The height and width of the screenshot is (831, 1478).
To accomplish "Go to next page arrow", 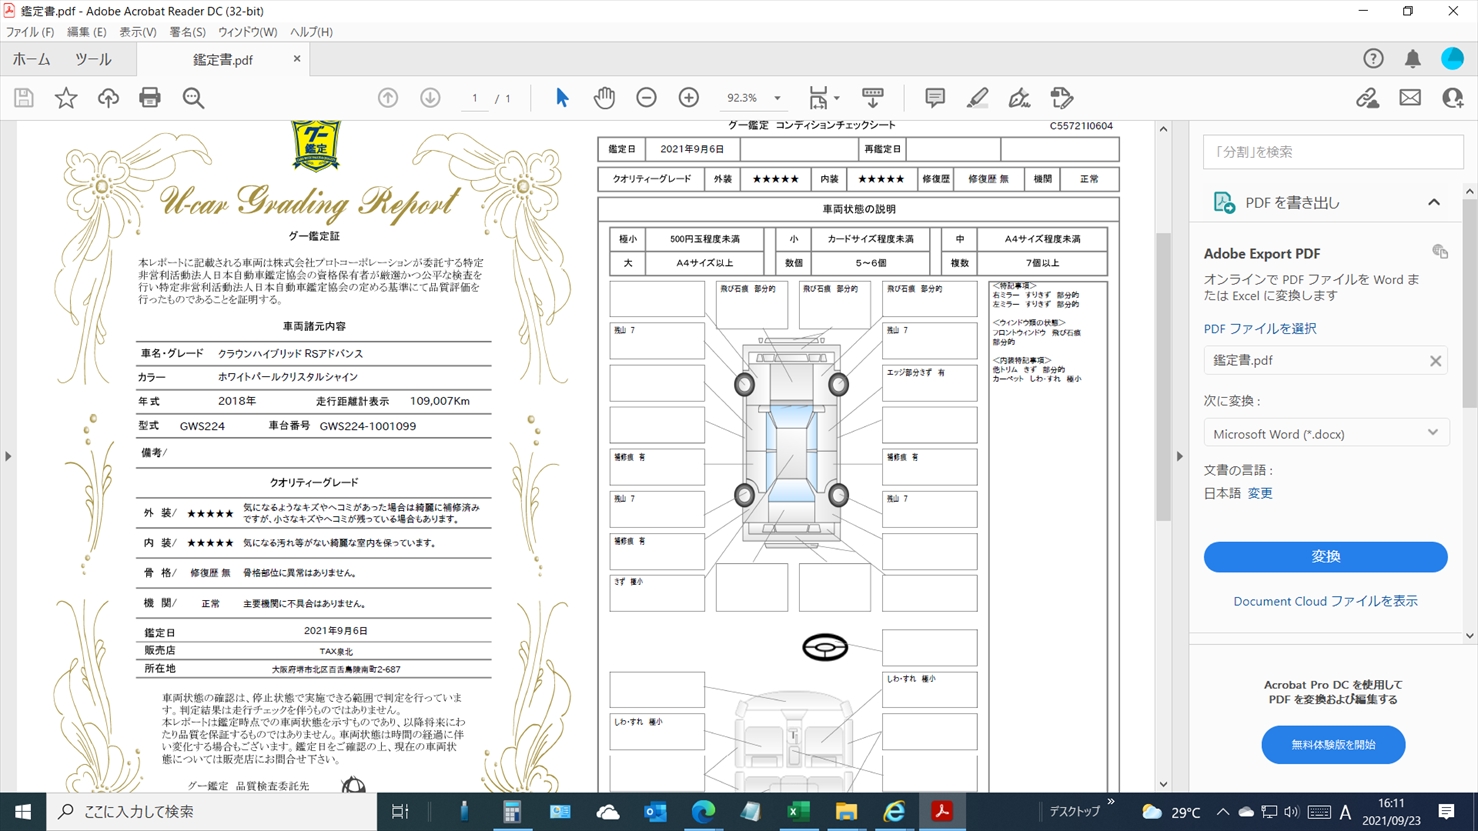I will click(x=430, y=98).
